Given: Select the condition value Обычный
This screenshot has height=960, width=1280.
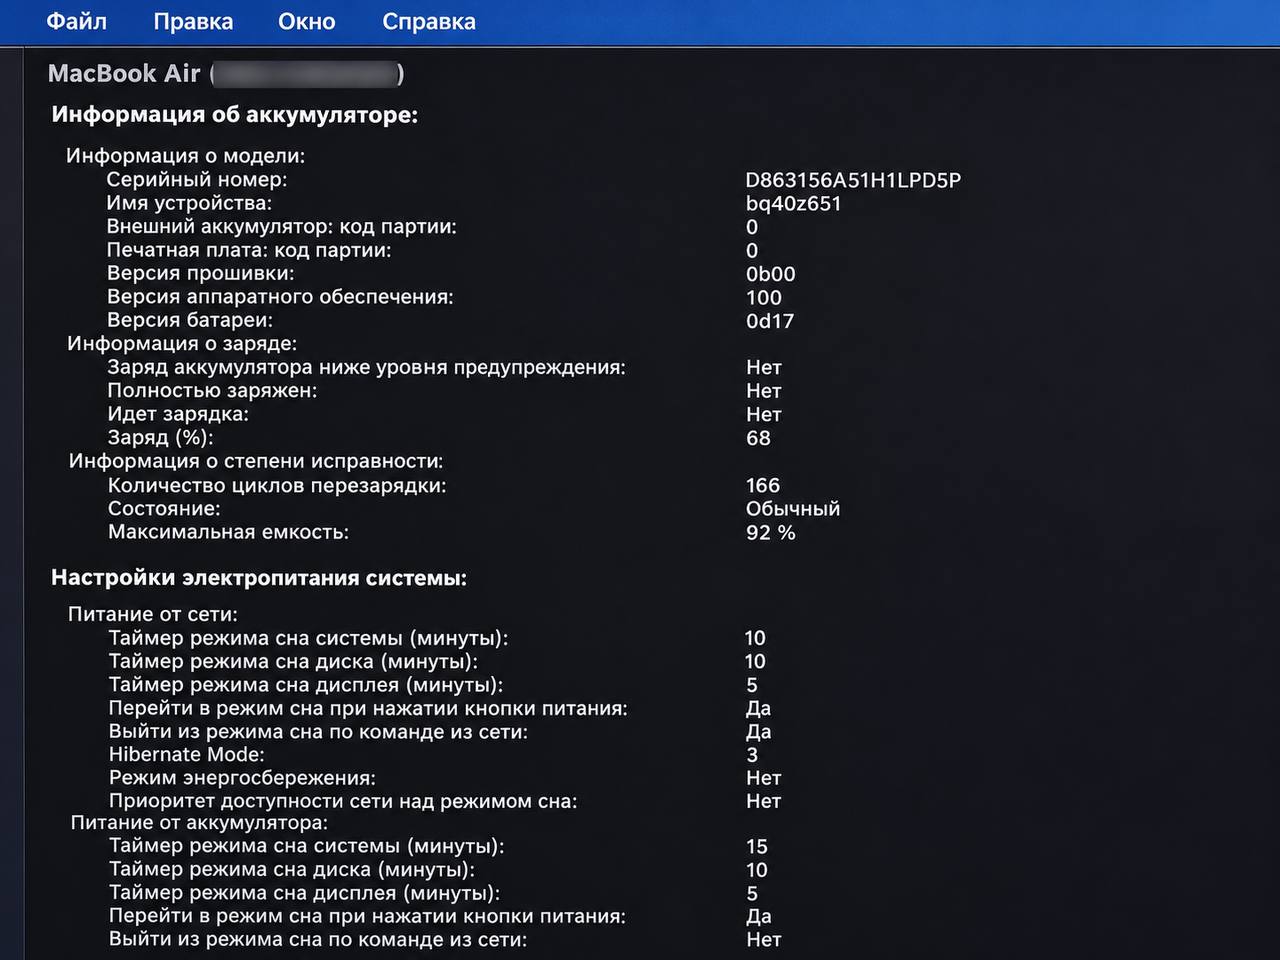Looking at the screenshot, I should (x=793, y=508).
